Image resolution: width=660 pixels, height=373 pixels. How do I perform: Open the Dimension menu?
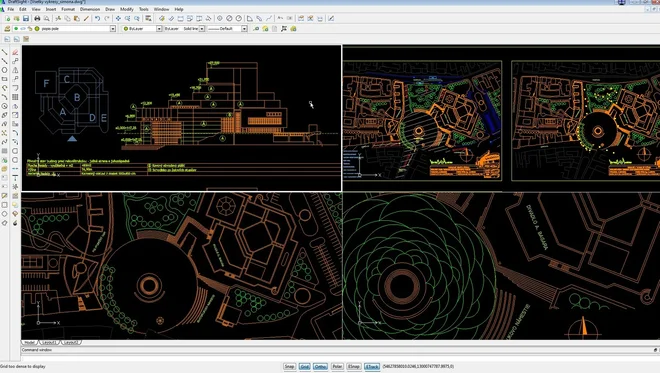tap(90, 9)
